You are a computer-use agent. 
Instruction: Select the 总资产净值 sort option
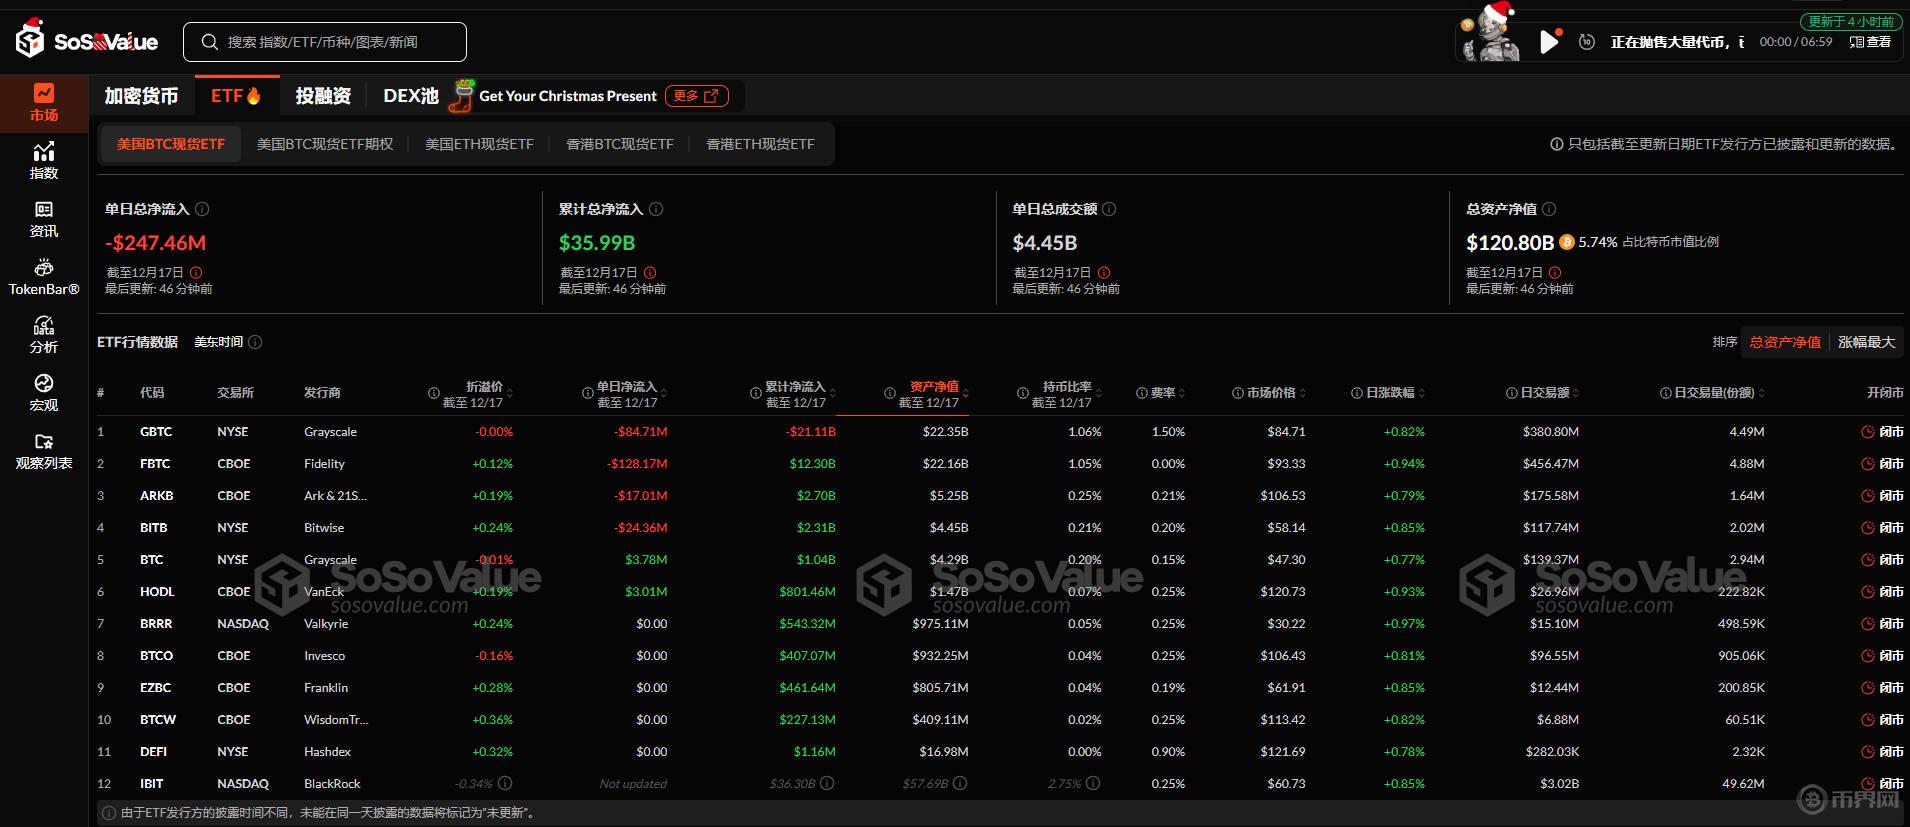point(1785,342)
